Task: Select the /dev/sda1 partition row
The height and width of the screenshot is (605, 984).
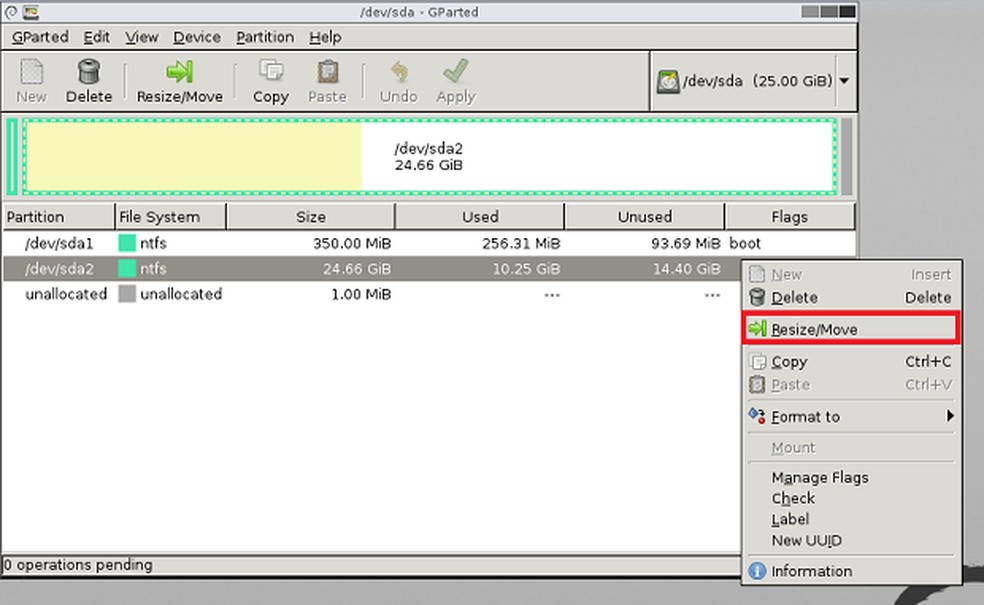Action: tap(429, 243)
